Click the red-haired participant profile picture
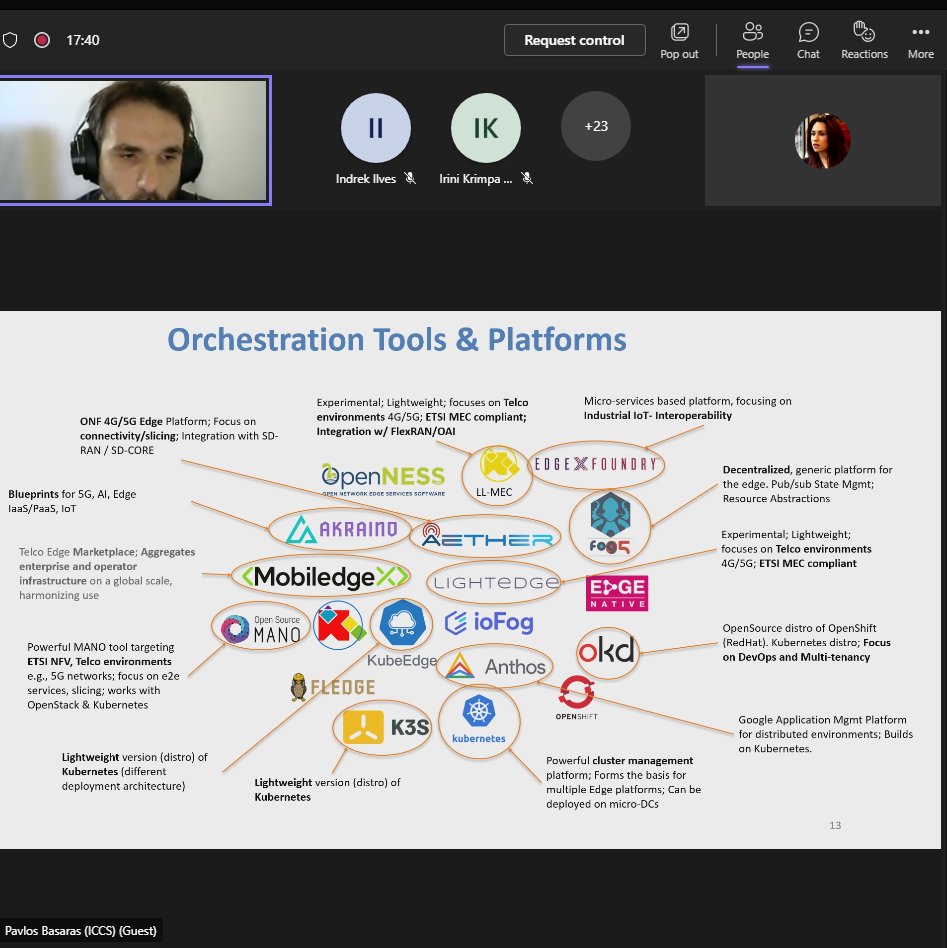 click(822, 141)
